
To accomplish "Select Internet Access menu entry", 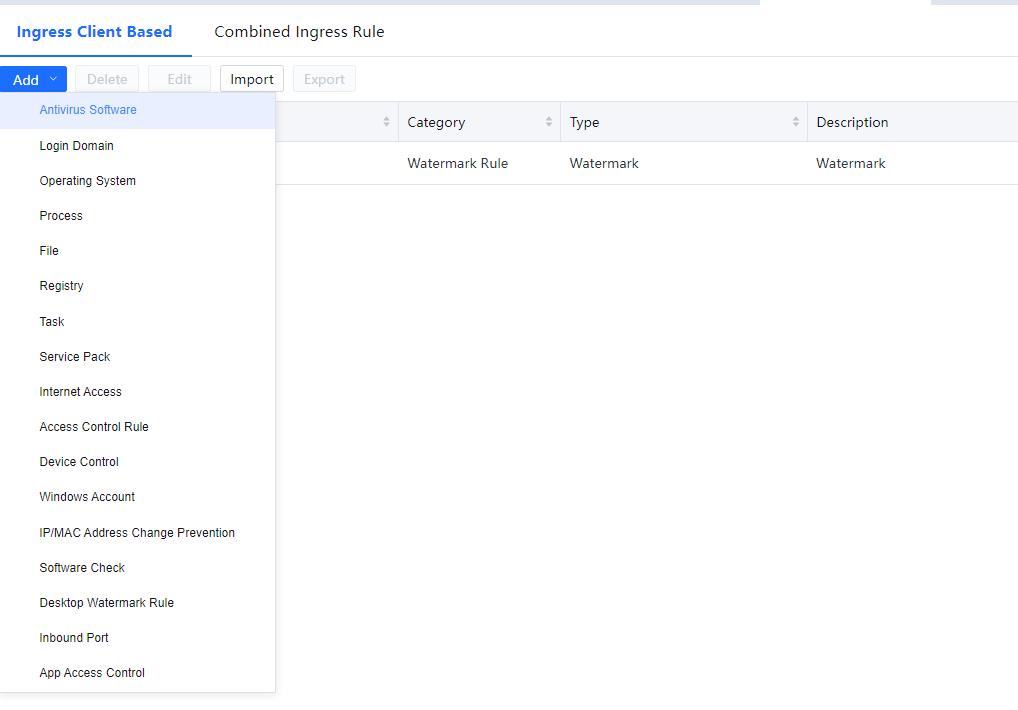I will (x=81, y=392).
